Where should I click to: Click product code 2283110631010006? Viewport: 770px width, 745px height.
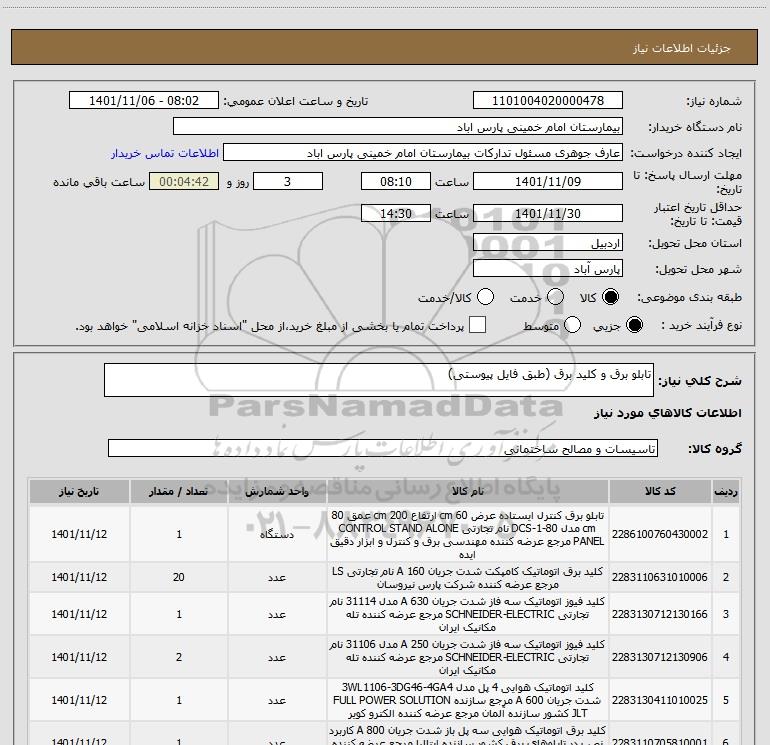pyautogui.click(x=660, y=577)
